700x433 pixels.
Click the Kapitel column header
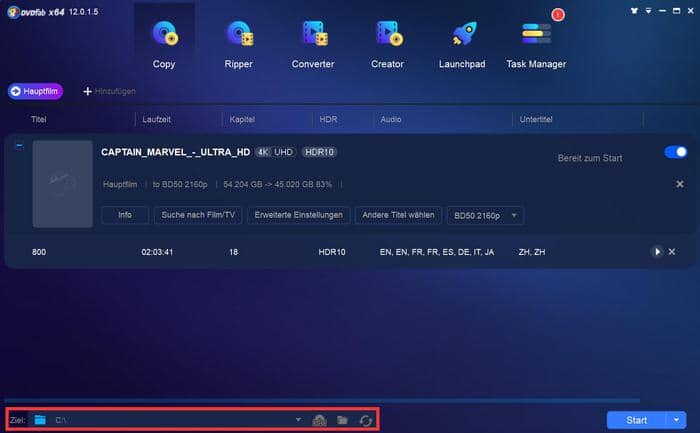coord(242,119)
